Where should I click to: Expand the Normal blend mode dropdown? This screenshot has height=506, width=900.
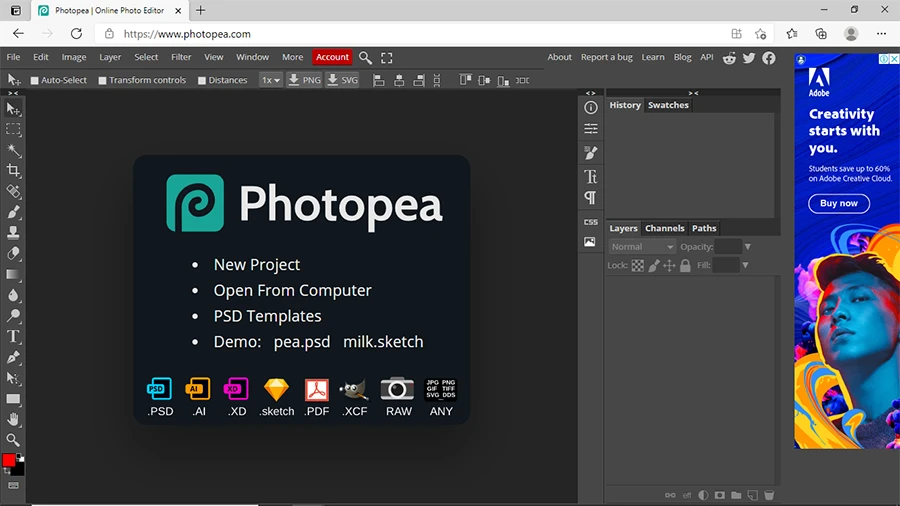click(x=642, y=247)
